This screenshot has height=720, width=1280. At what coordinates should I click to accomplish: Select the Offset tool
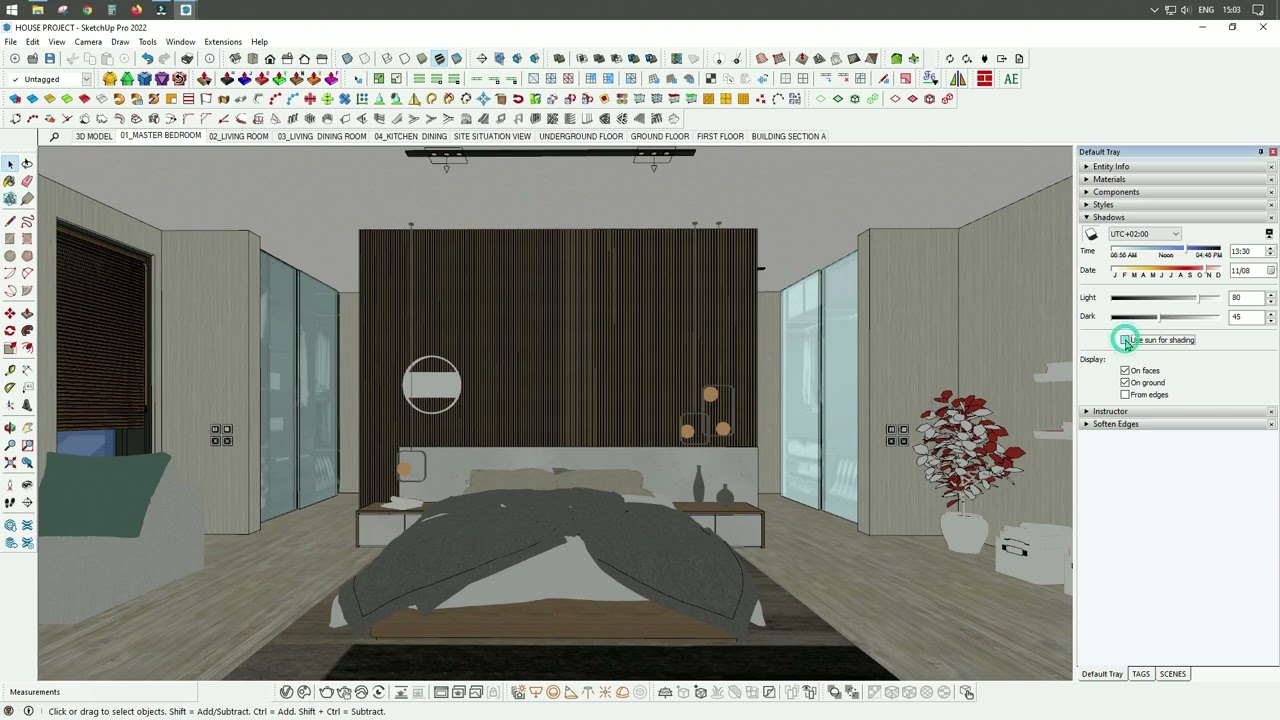coord(27,349)
